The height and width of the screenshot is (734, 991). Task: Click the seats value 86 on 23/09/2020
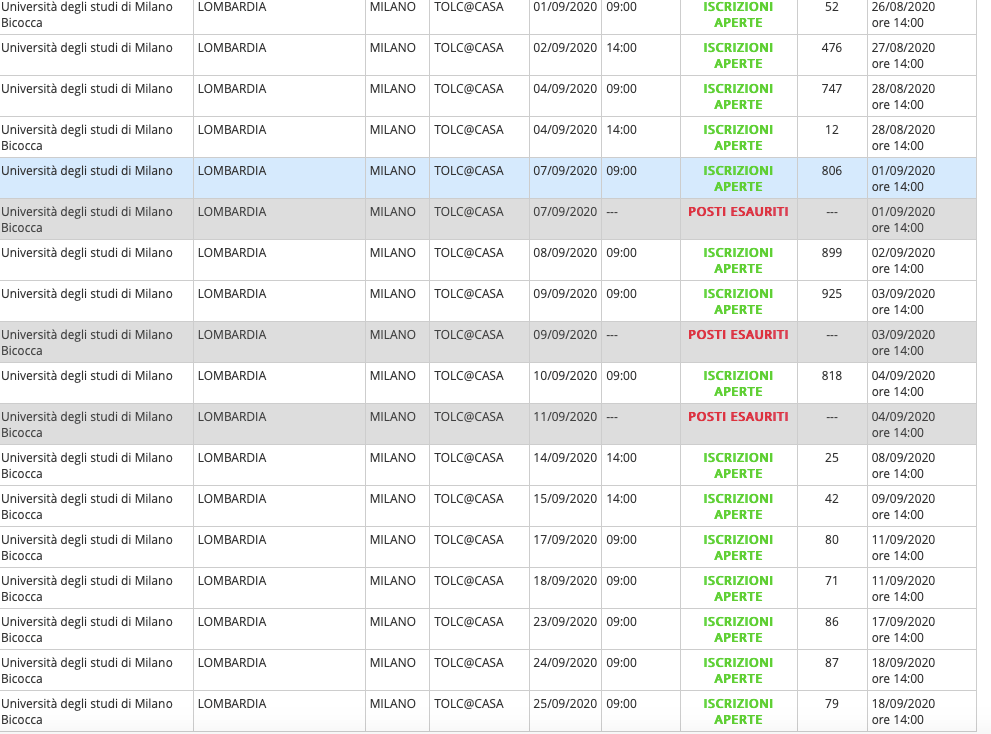pyautogui.click(x=832, y=622)
